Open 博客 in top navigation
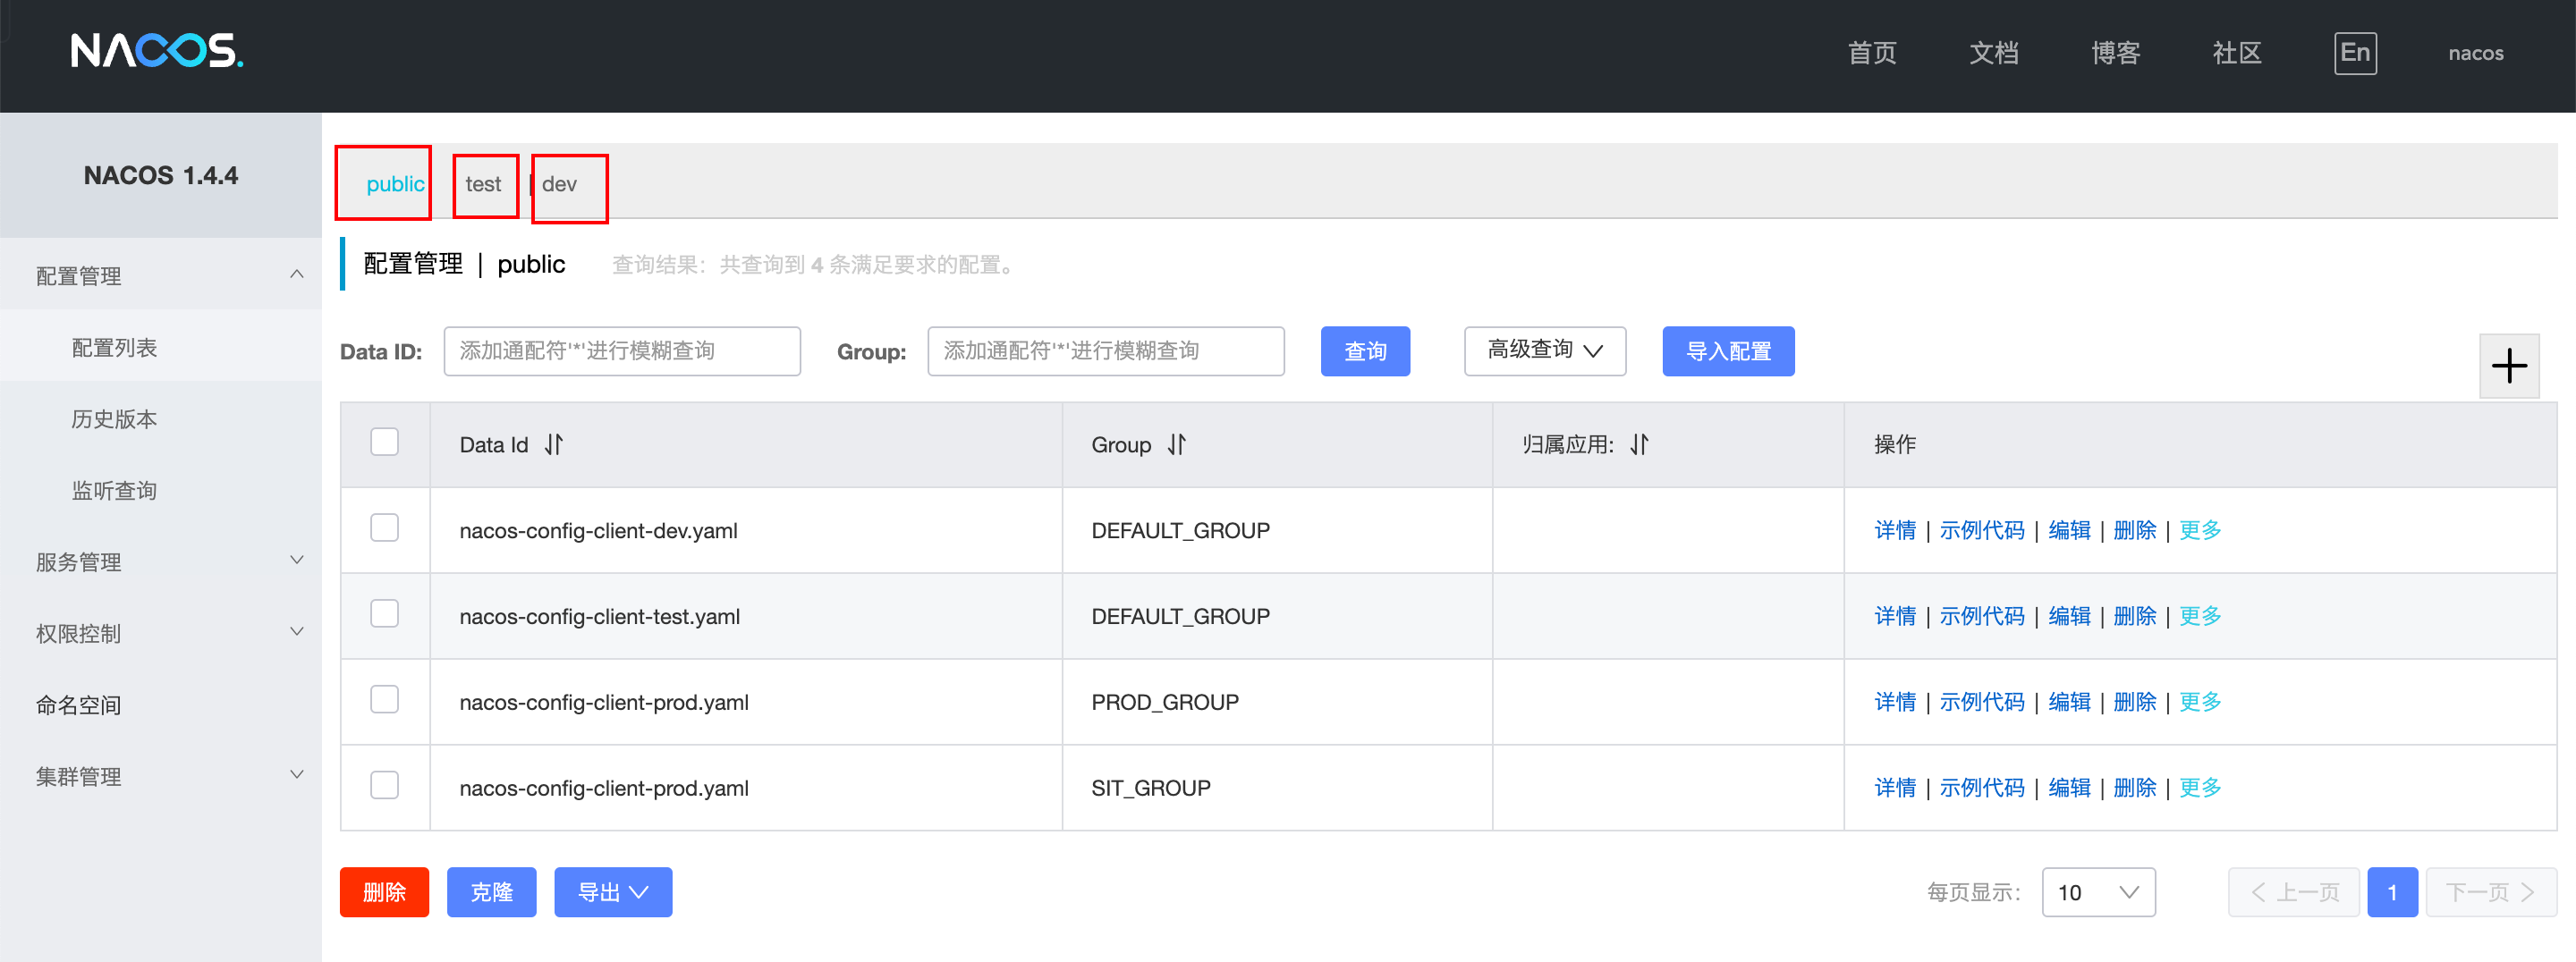 [x=2115, y=53]
